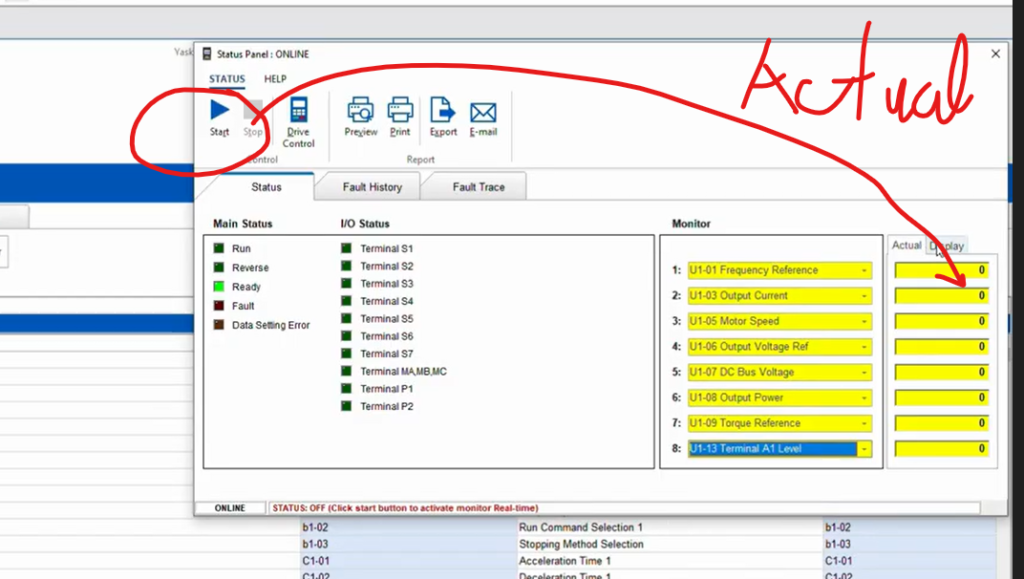The image size is (1024, 579).
Task: Open the Fault Trace tab
Action: click(478, 187)
